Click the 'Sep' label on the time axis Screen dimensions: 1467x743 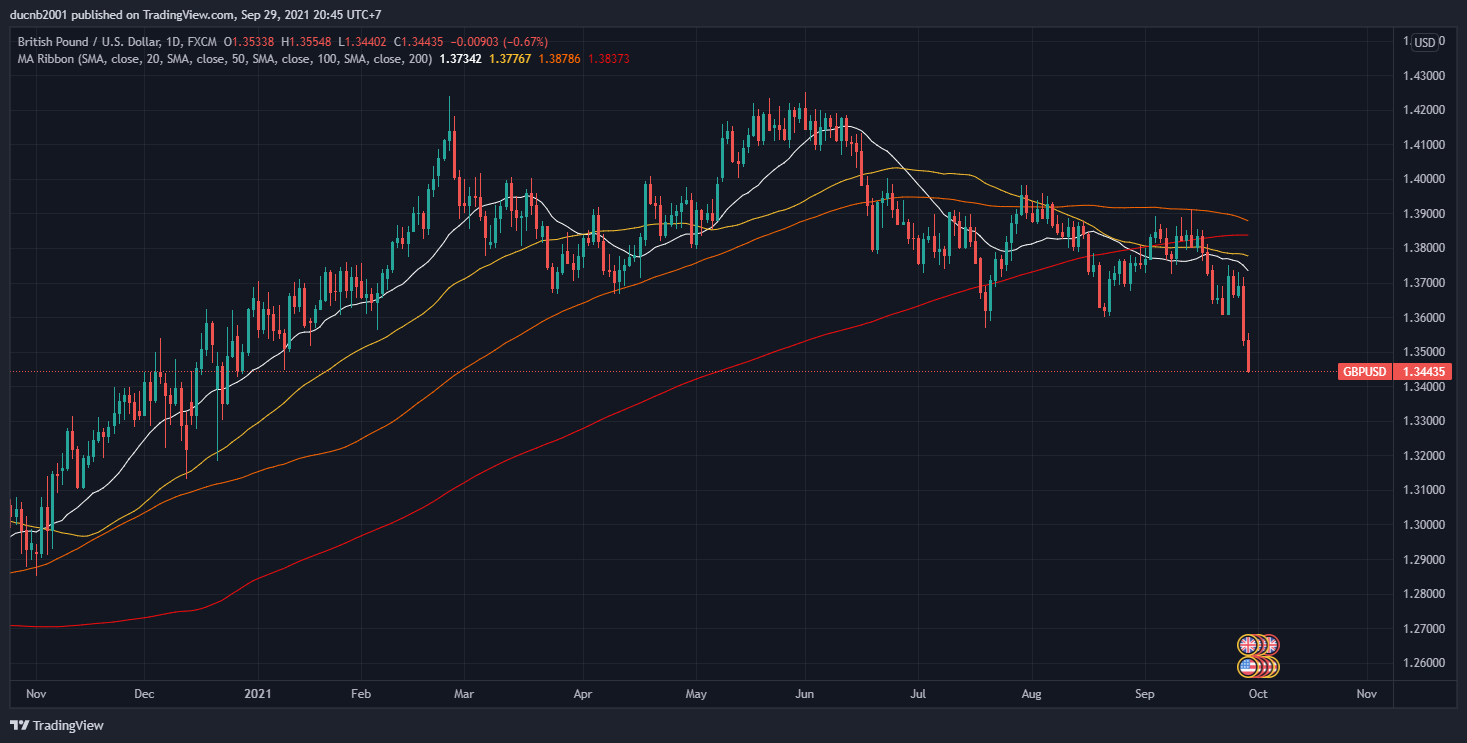point(1145,693)
